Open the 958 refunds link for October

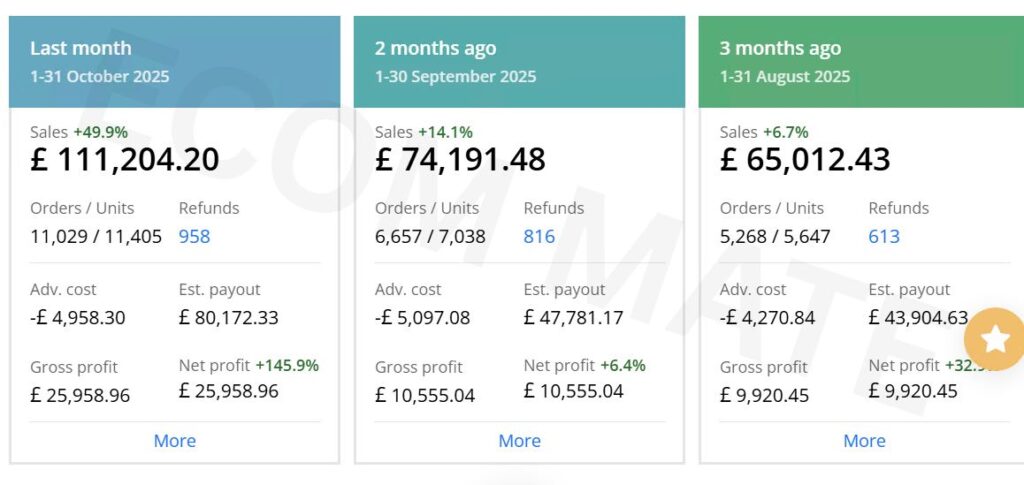click(x=194, y=237)
